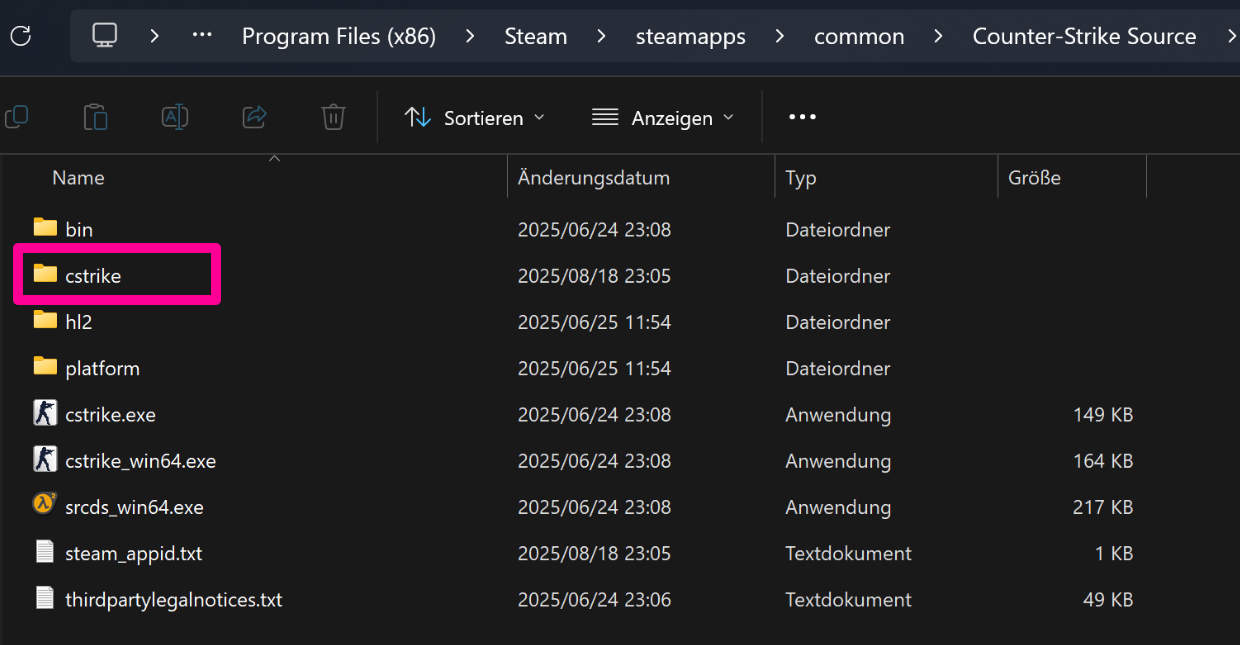Click the Copy toolbar icon
Viewport: 1240px width, 645px height.
pos(16,117)
